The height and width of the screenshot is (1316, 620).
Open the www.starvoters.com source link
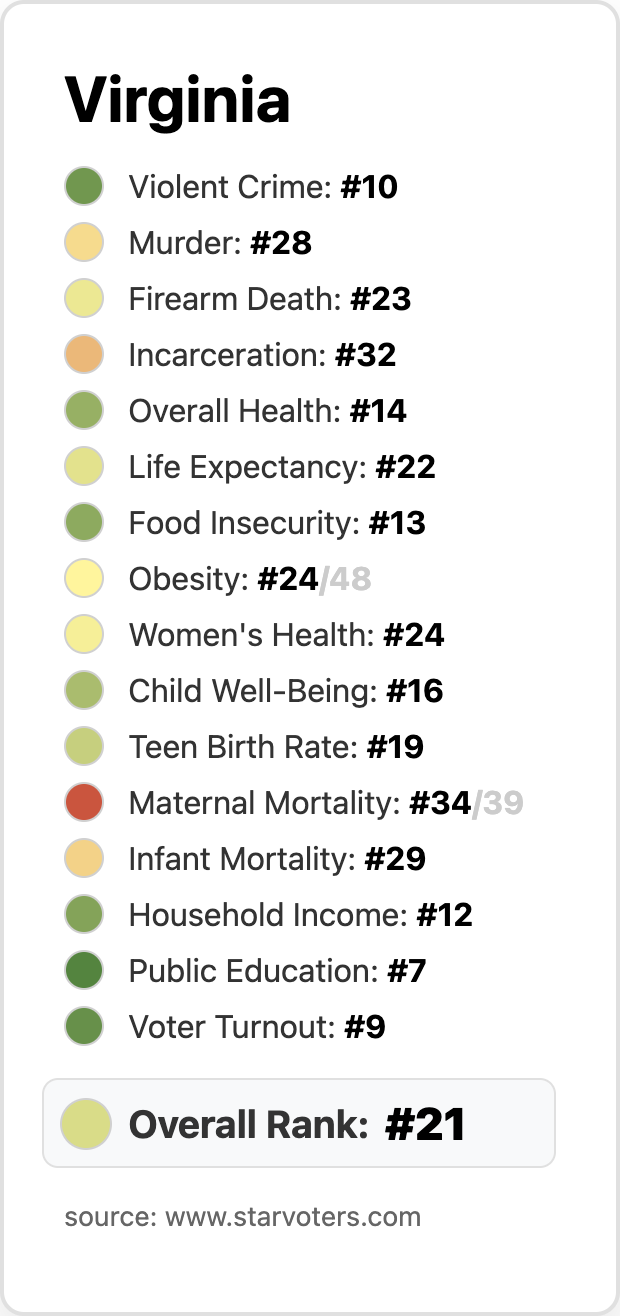[x=292, y=1217]
